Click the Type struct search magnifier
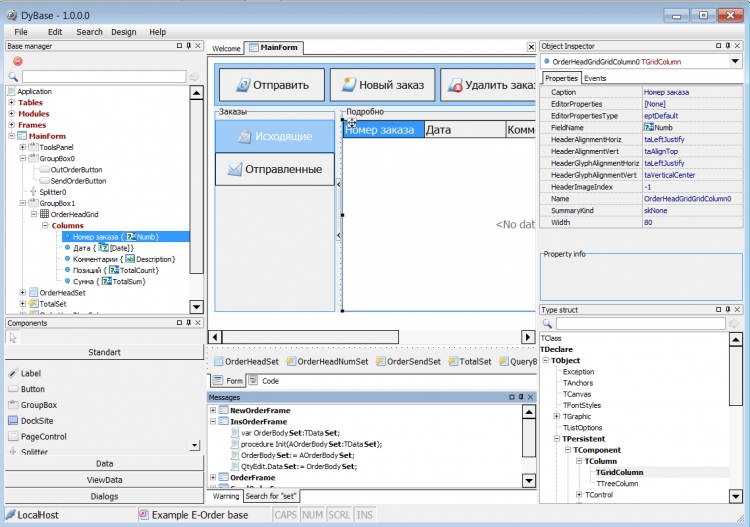 point(547,324)
